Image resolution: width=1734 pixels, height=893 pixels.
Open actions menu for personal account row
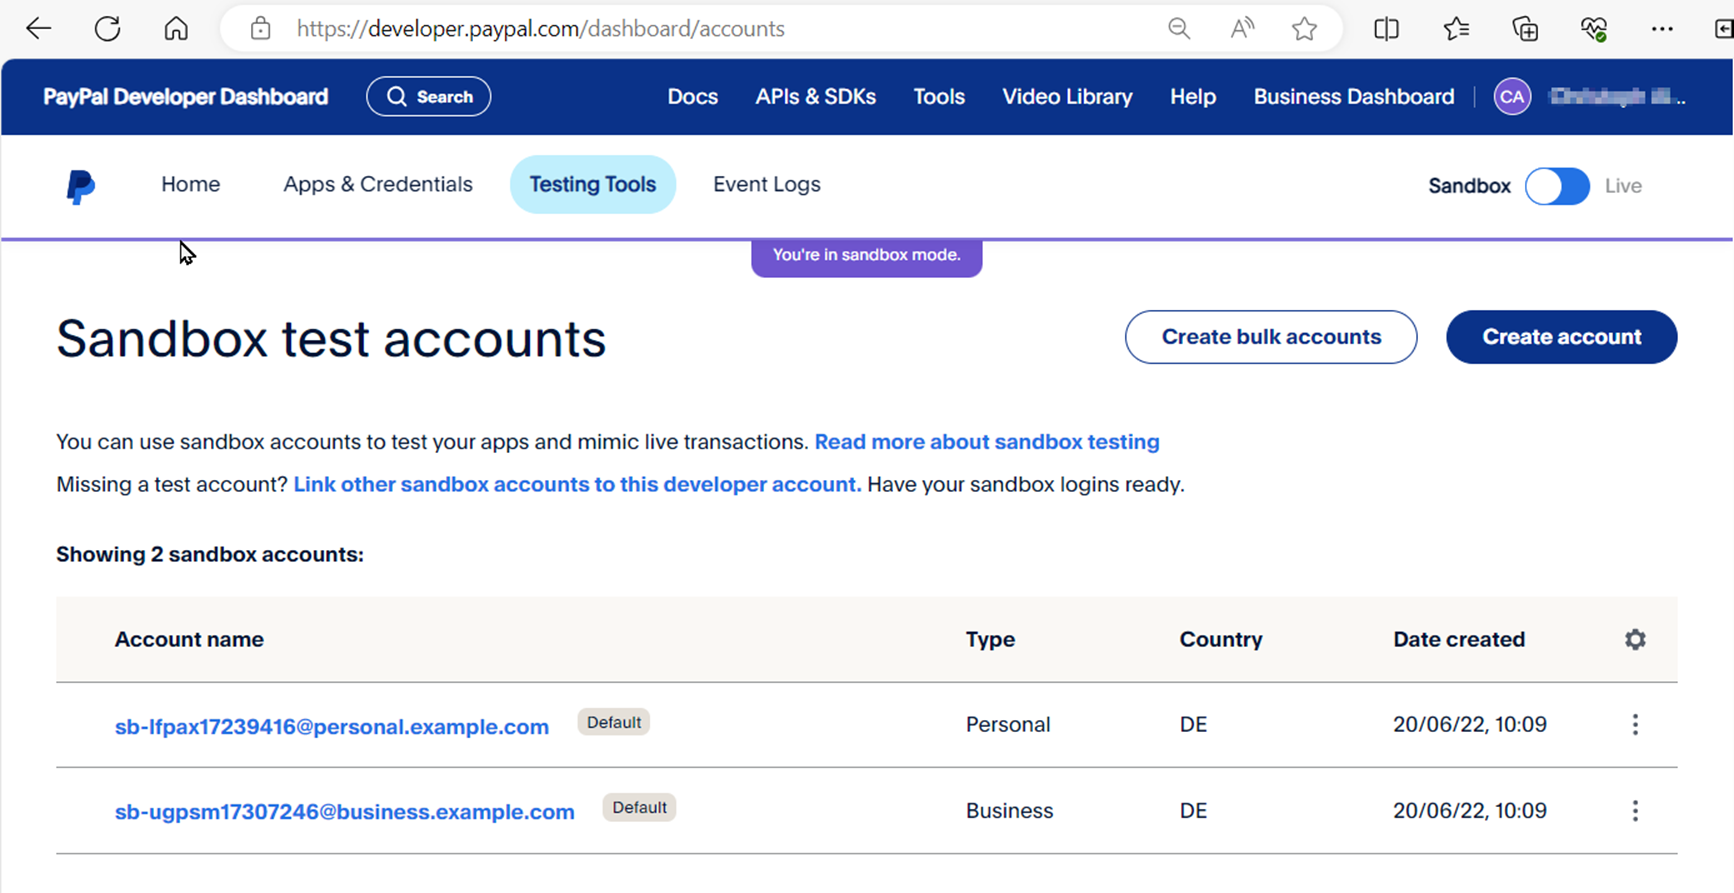pyautogui.click(x=1635, y=725)
